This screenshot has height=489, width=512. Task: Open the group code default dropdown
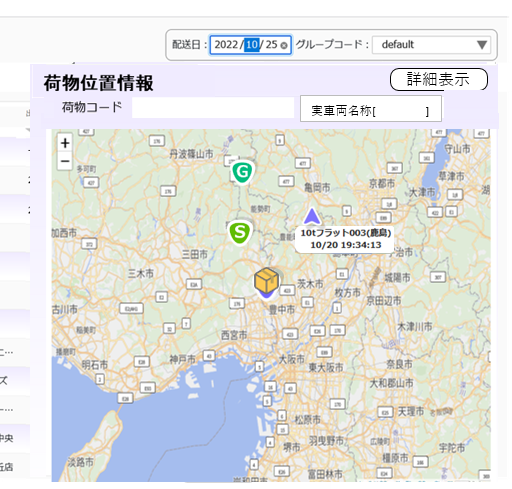(x=431, y=45)
